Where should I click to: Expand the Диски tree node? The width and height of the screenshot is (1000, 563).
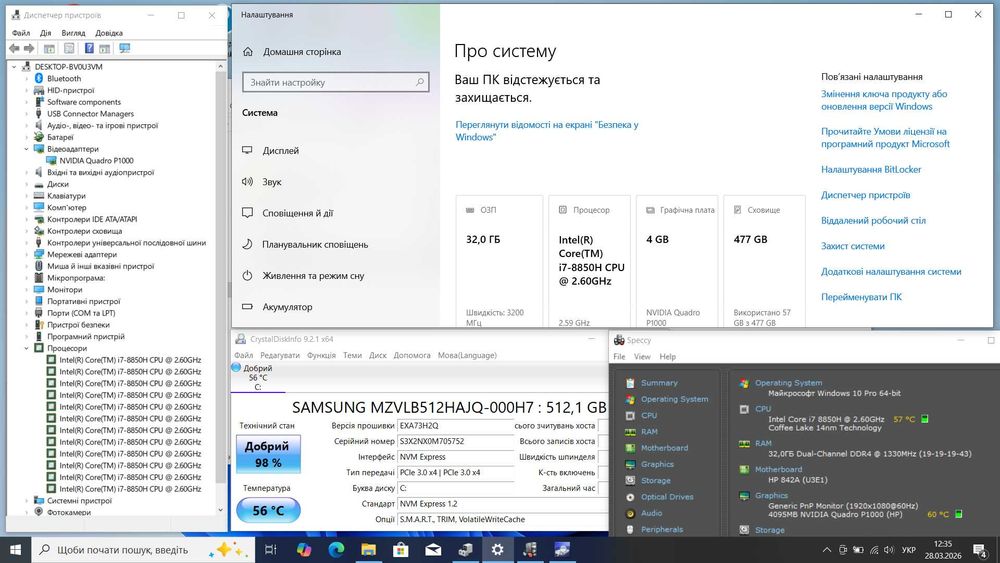pyautogui.click(x=27, y=184)
